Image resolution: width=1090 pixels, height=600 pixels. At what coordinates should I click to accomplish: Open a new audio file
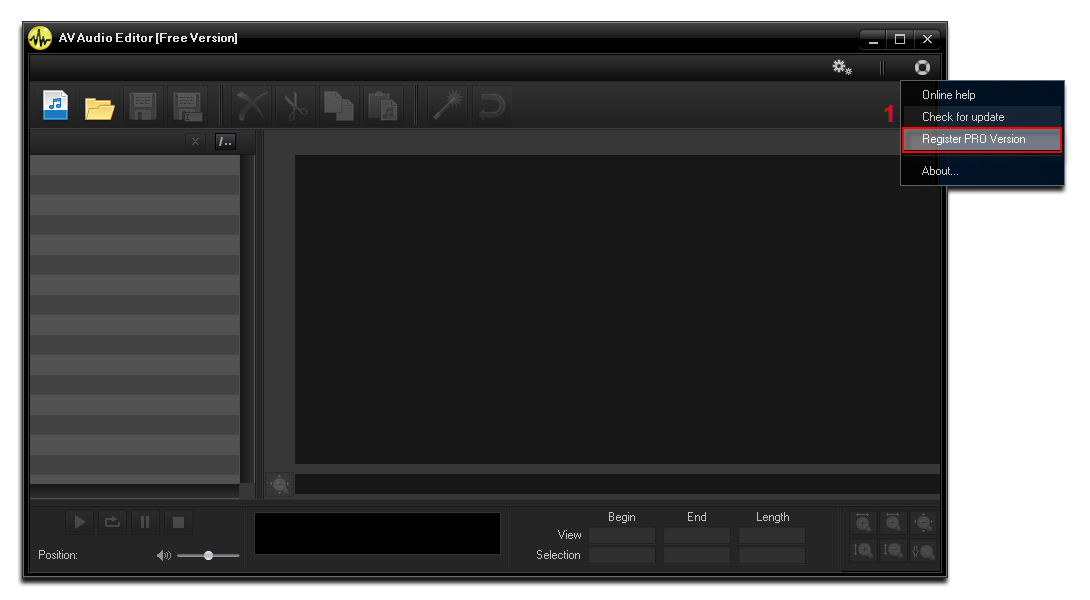coord(56,105)
